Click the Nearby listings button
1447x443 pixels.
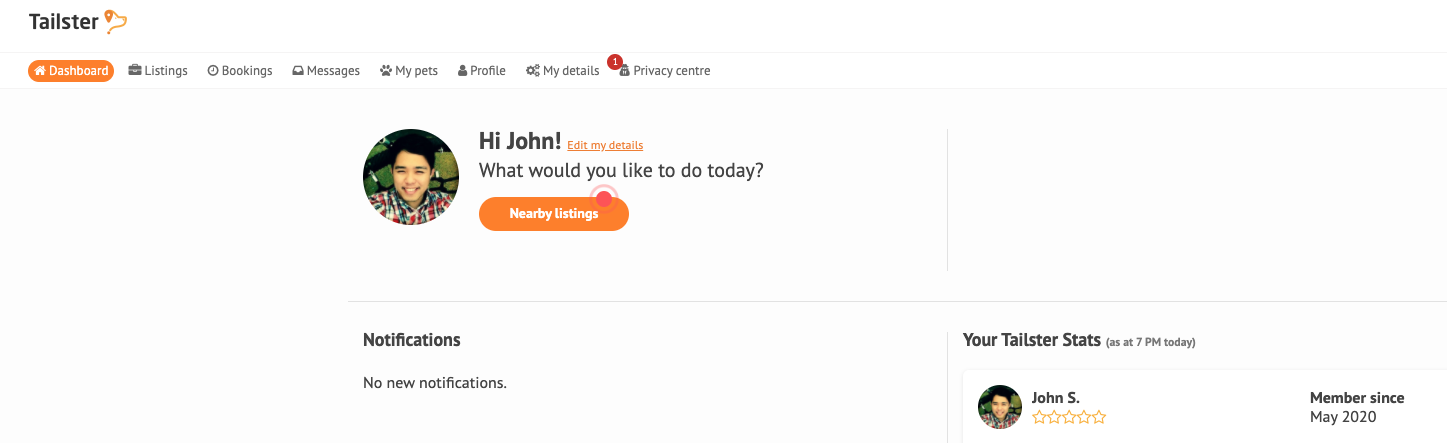click(554, 214)
